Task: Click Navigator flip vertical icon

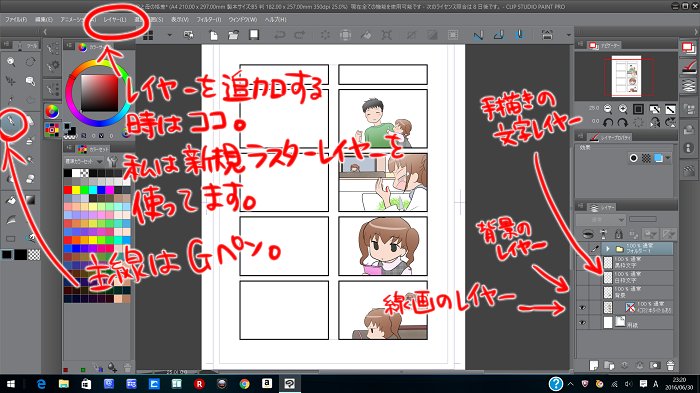Action: coord(670,122)
